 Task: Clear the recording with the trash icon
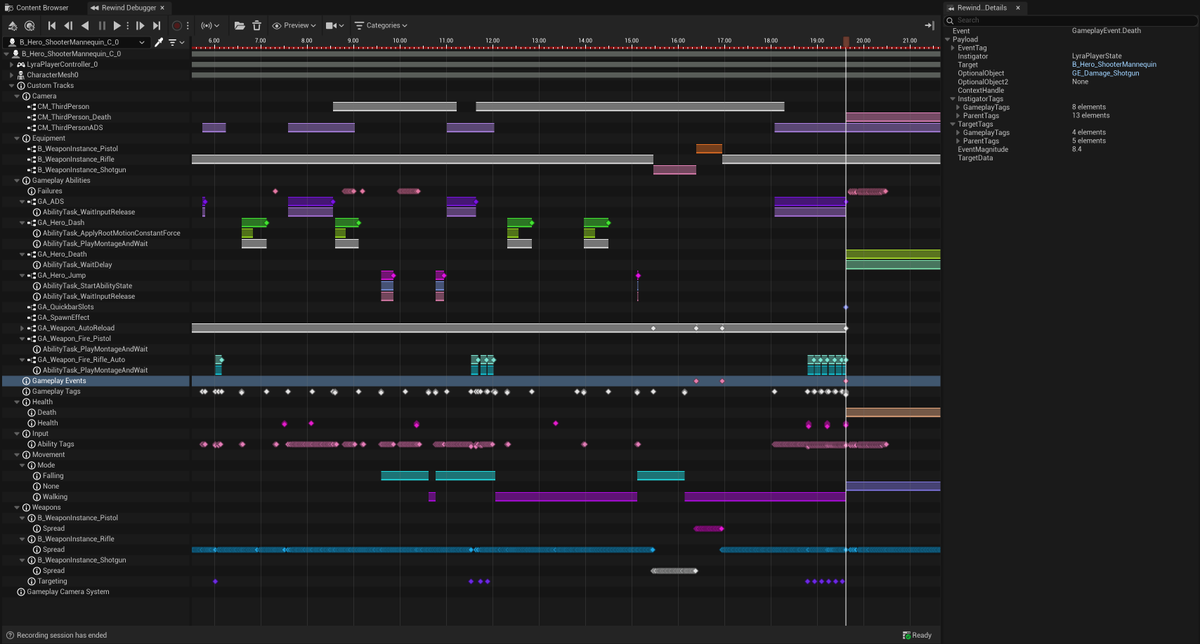[x=257, y=25]
